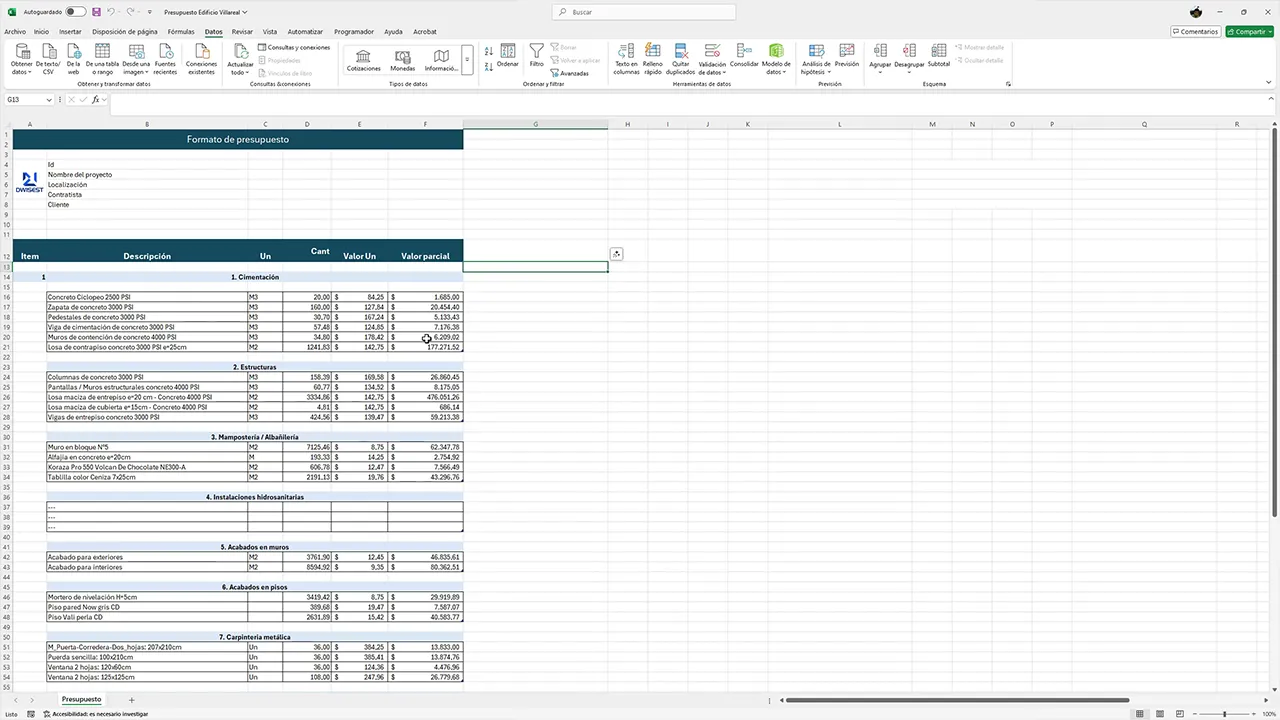Choose Cotizaciones data type
Viewport: 1280px width, 720px height.
(363, 60)
